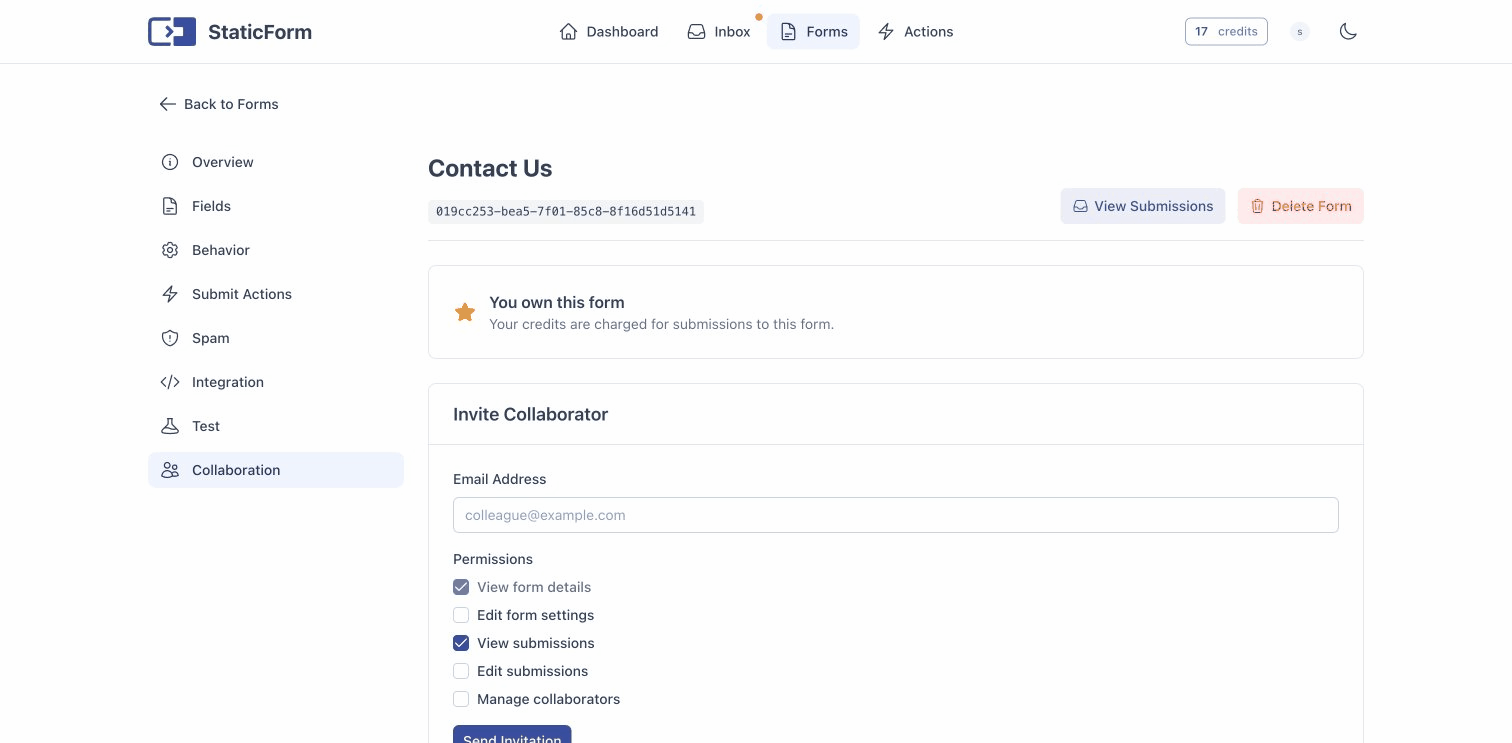Click the user avatar icon

click(1299, 32)
